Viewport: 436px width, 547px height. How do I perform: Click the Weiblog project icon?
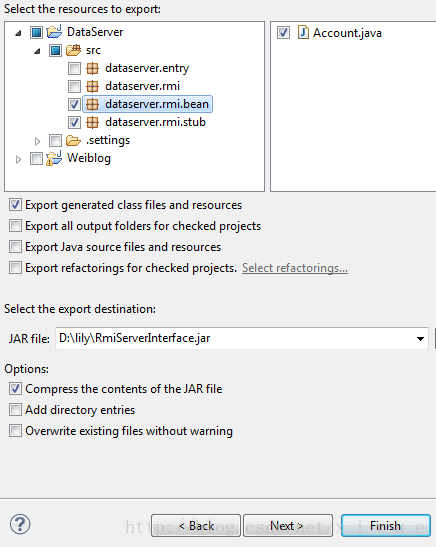(54, 158)
